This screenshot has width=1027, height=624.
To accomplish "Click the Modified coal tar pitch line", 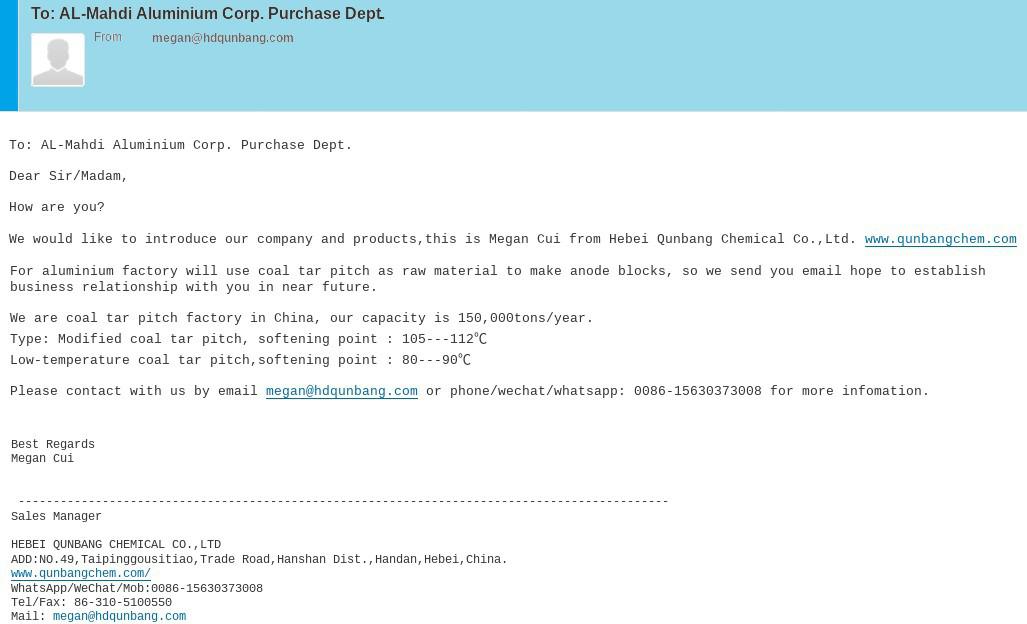I will click(x=248, y=339).
